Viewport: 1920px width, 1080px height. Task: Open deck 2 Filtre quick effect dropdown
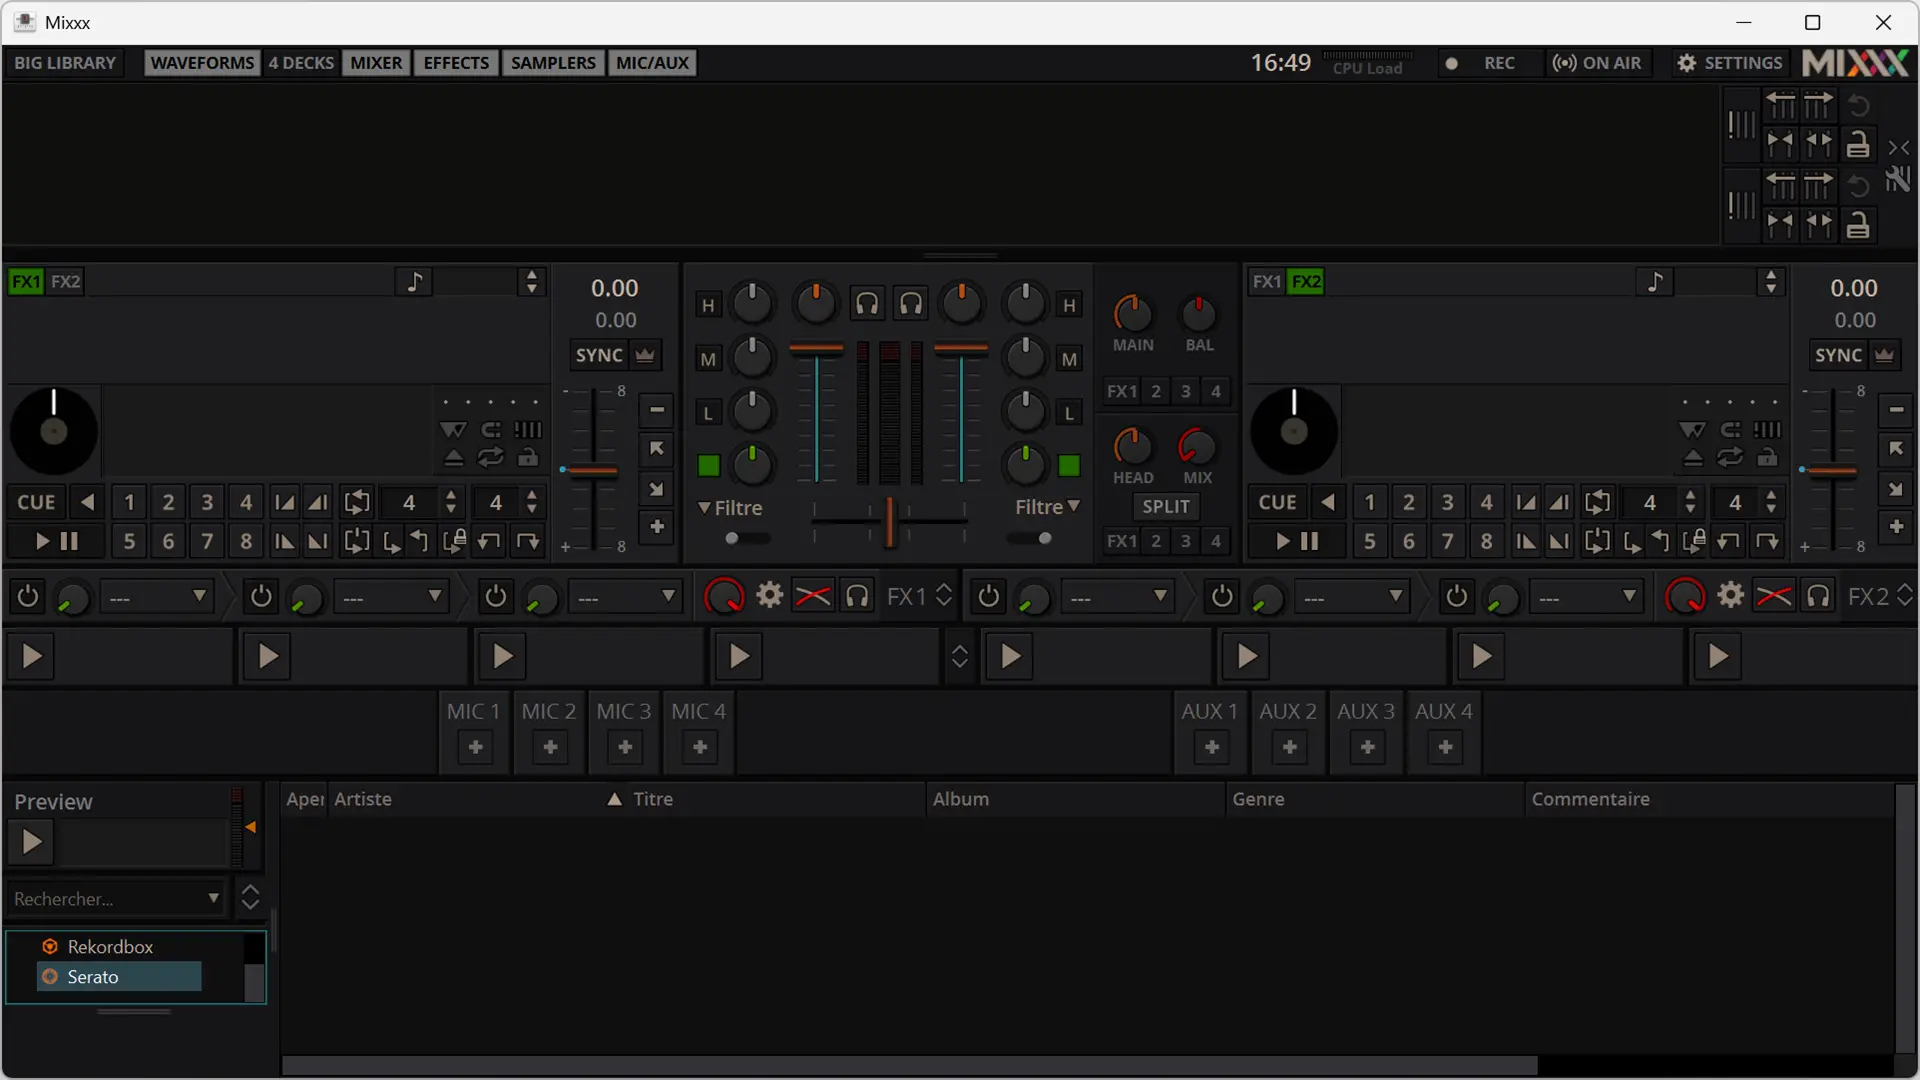[1047, 507]
